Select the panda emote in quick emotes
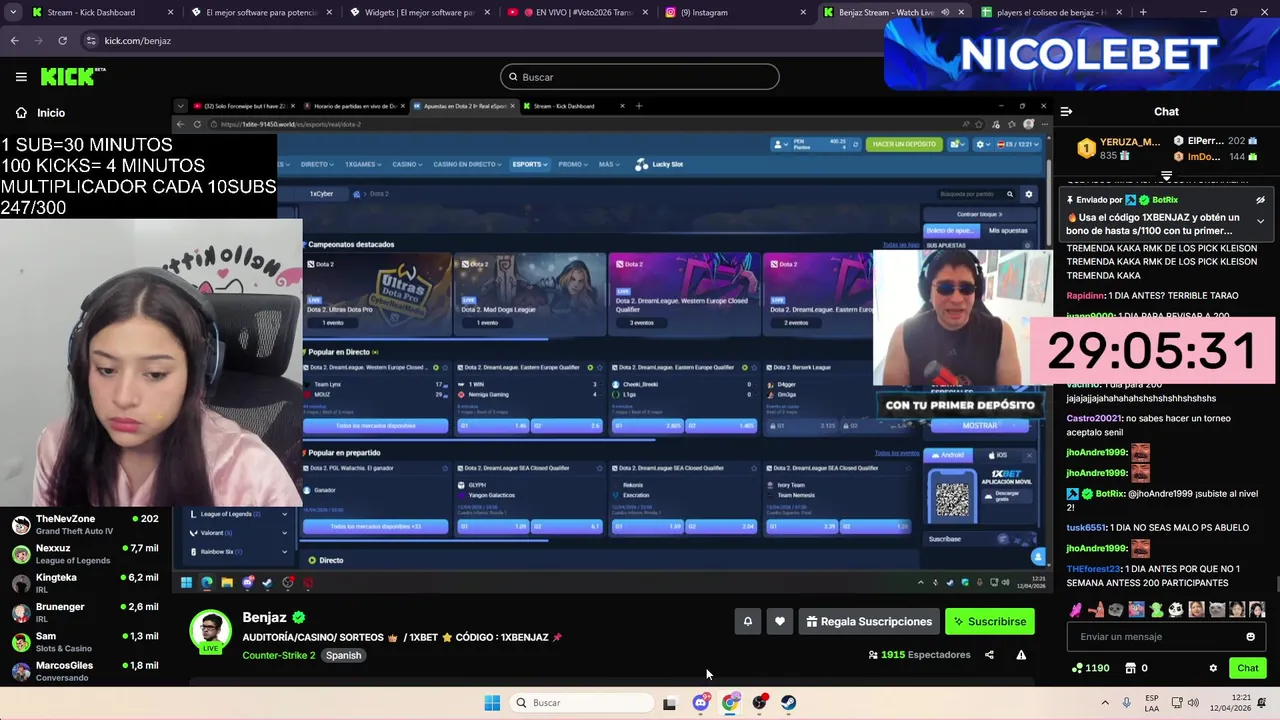1280x720 pixels. (x=1176, y=609)
